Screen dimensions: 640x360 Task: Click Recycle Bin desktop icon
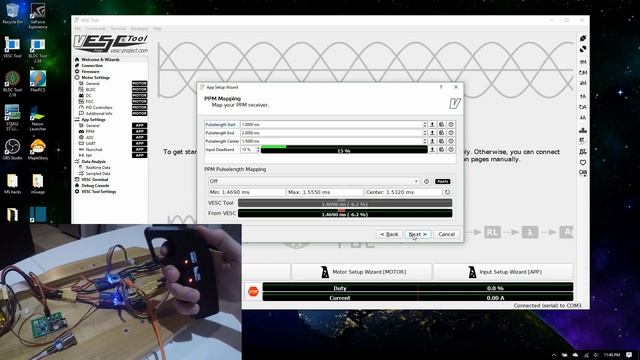[x=13, y=14]
